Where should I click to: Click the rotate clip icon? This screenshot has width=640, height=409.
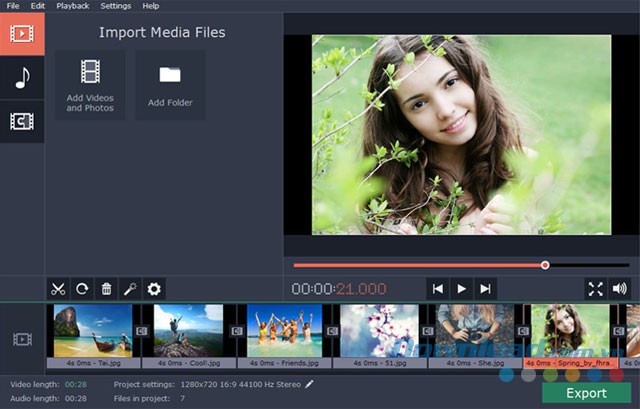(x=82, y=289)
